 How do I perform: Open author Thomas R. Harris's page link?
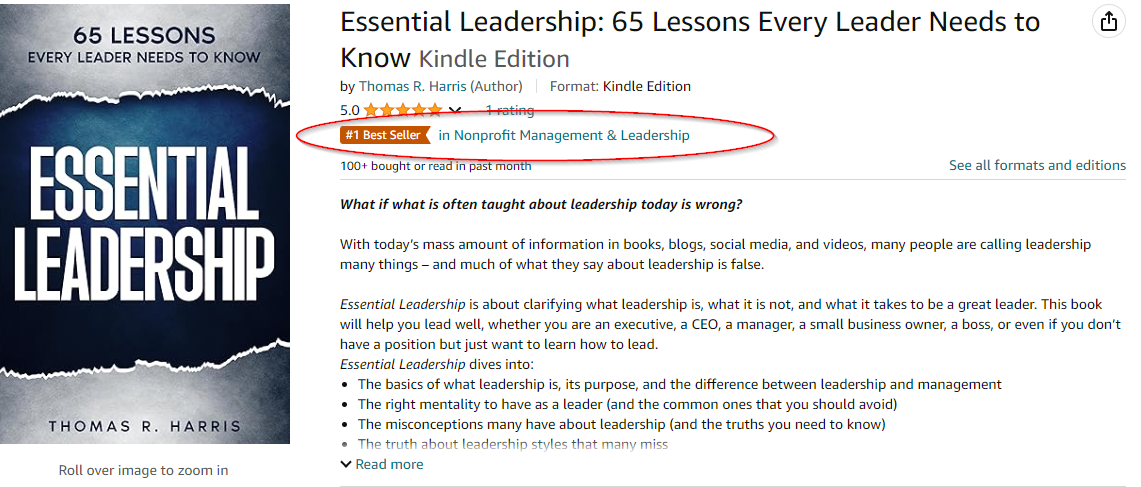[412, 86]
